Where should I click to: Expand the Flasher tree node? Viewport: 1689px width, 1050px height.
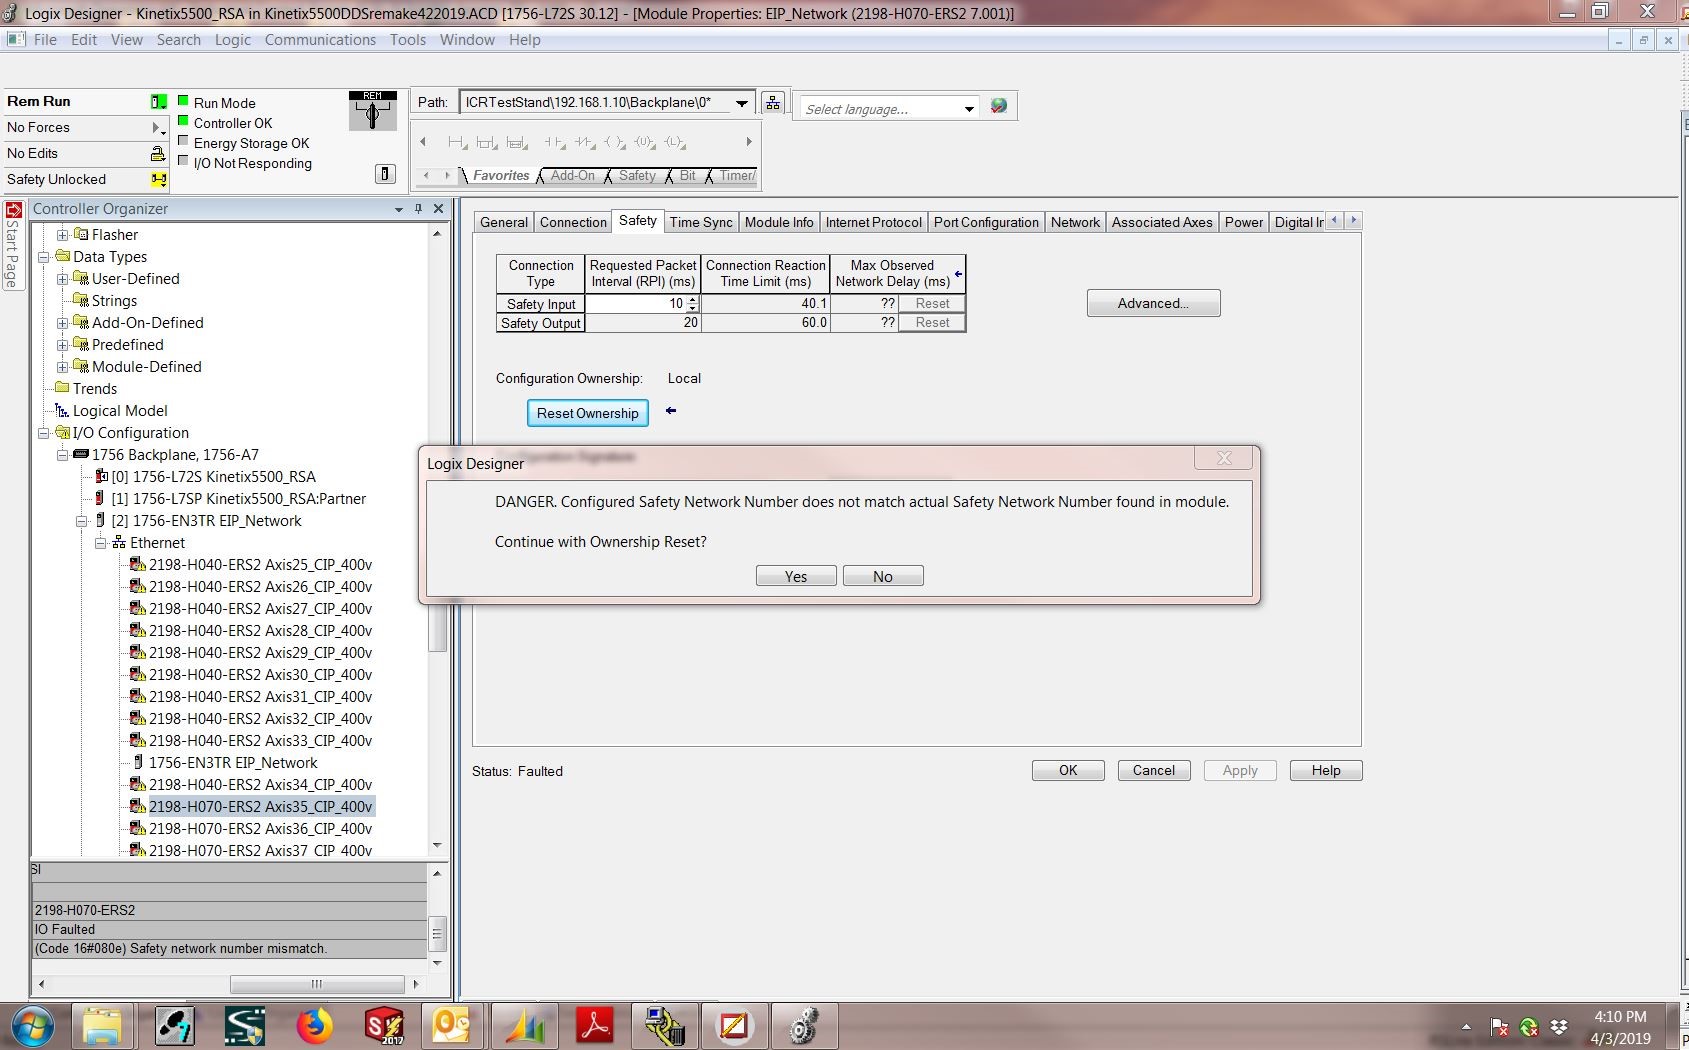click(x=62, y=235)
